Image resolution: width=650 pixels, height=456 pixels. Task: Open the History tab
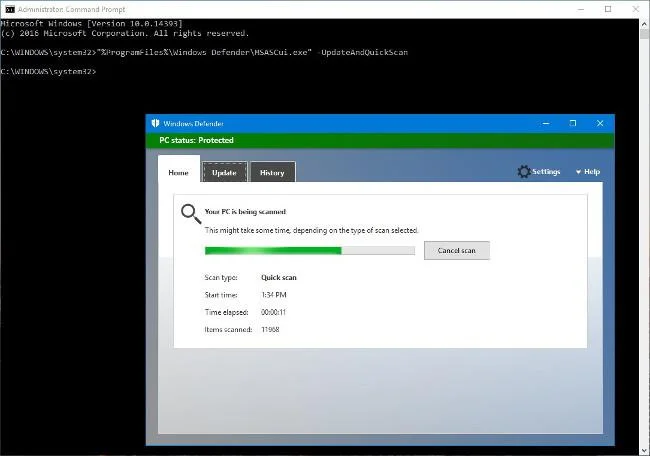[x=272, y=172]
